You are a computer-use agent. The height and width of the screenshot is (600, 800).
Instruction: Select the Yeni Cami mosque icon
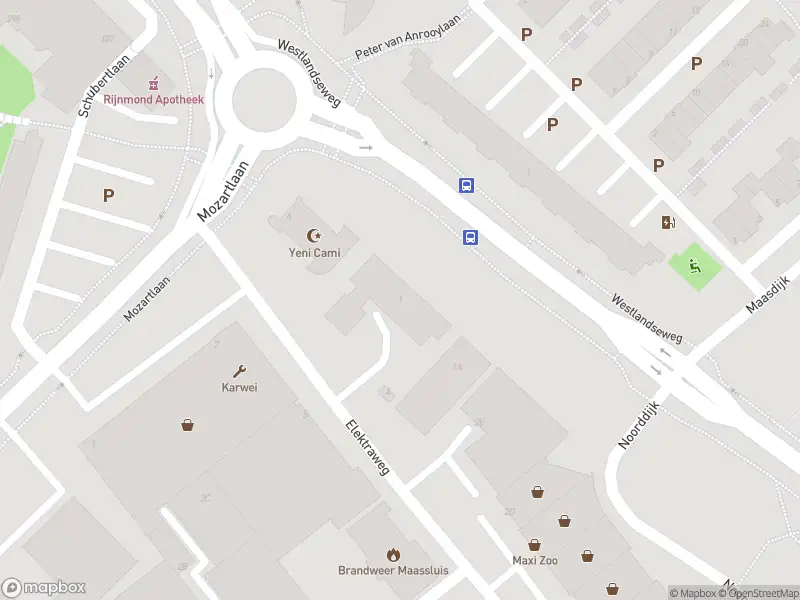click(314, 235)
